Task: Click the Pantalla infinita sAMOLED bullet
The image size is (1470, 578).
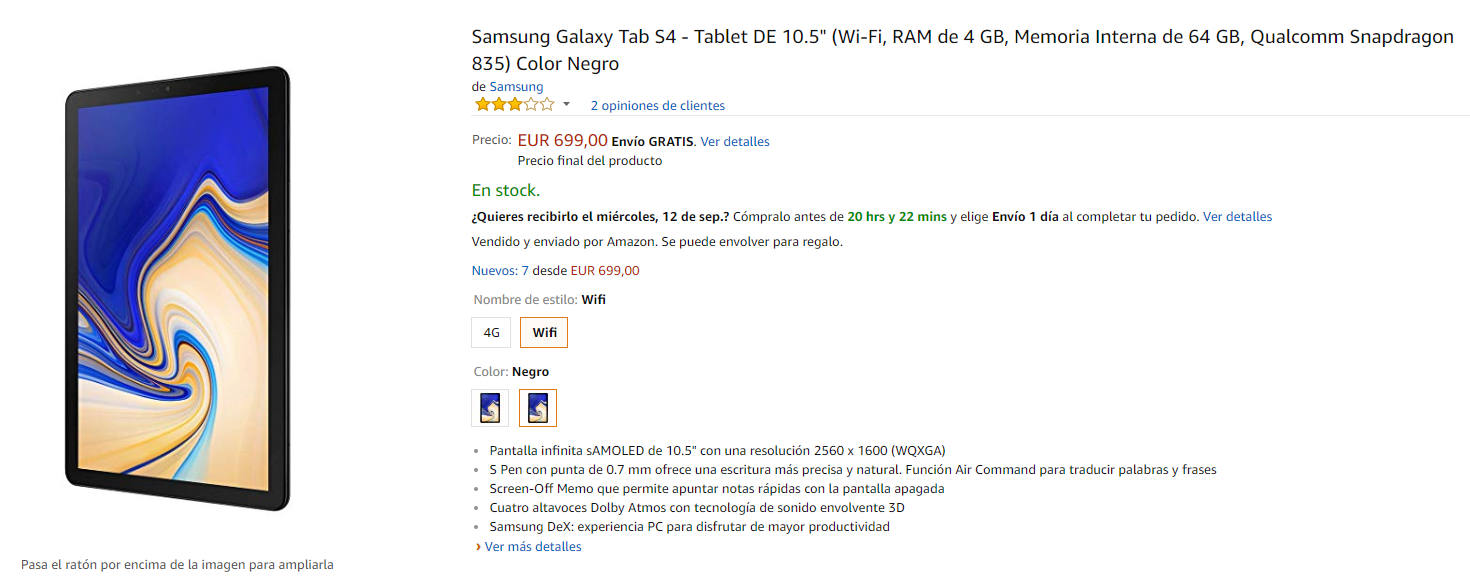Action: [717, 451]
